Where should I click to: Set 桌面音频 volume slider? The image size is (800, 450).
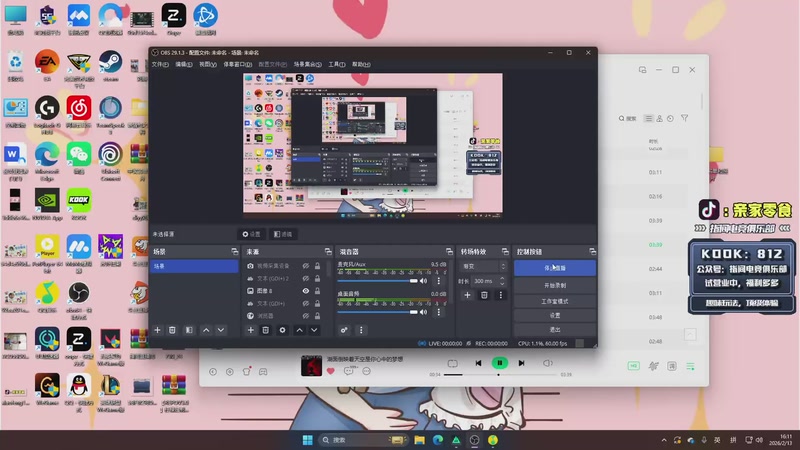[x=378, y=312]
